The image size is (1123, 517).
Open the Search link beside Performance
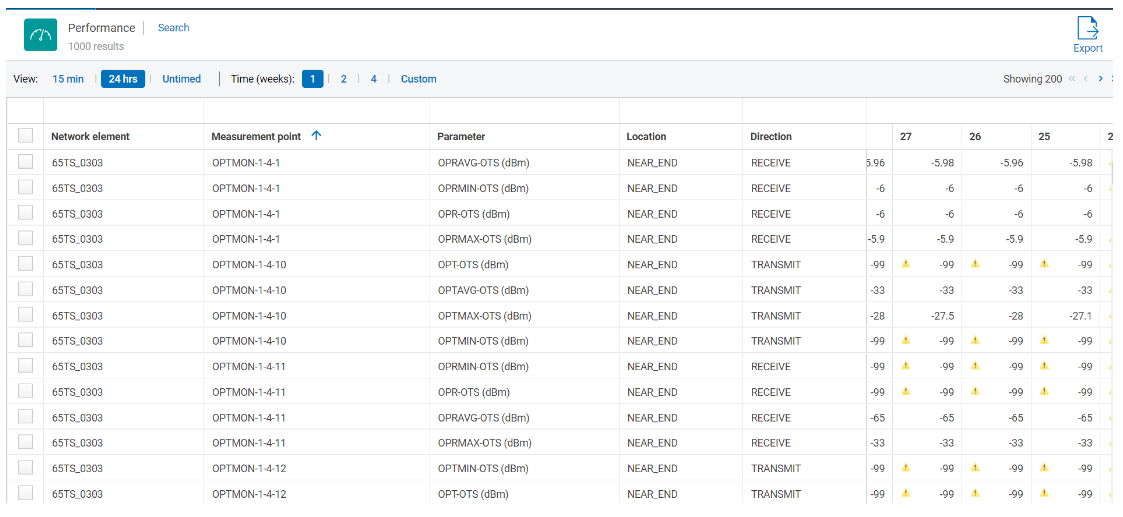coord(173,27)
